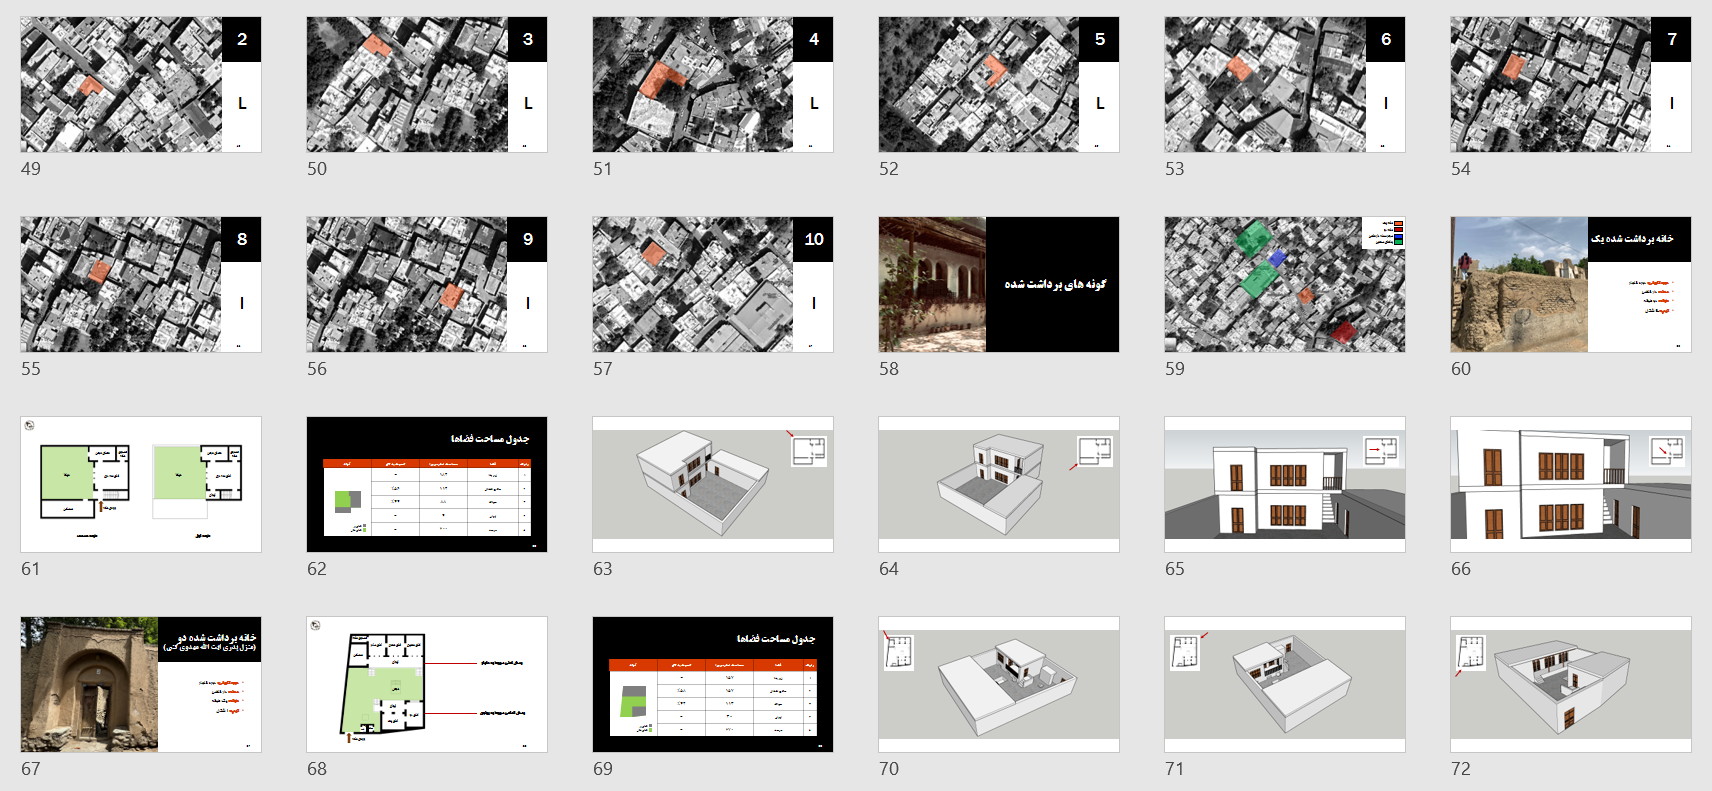Screen dimensions: 1712x791
Task: Choose slide 53 thumbnail numbered 6
Action: click(1284, 84)
